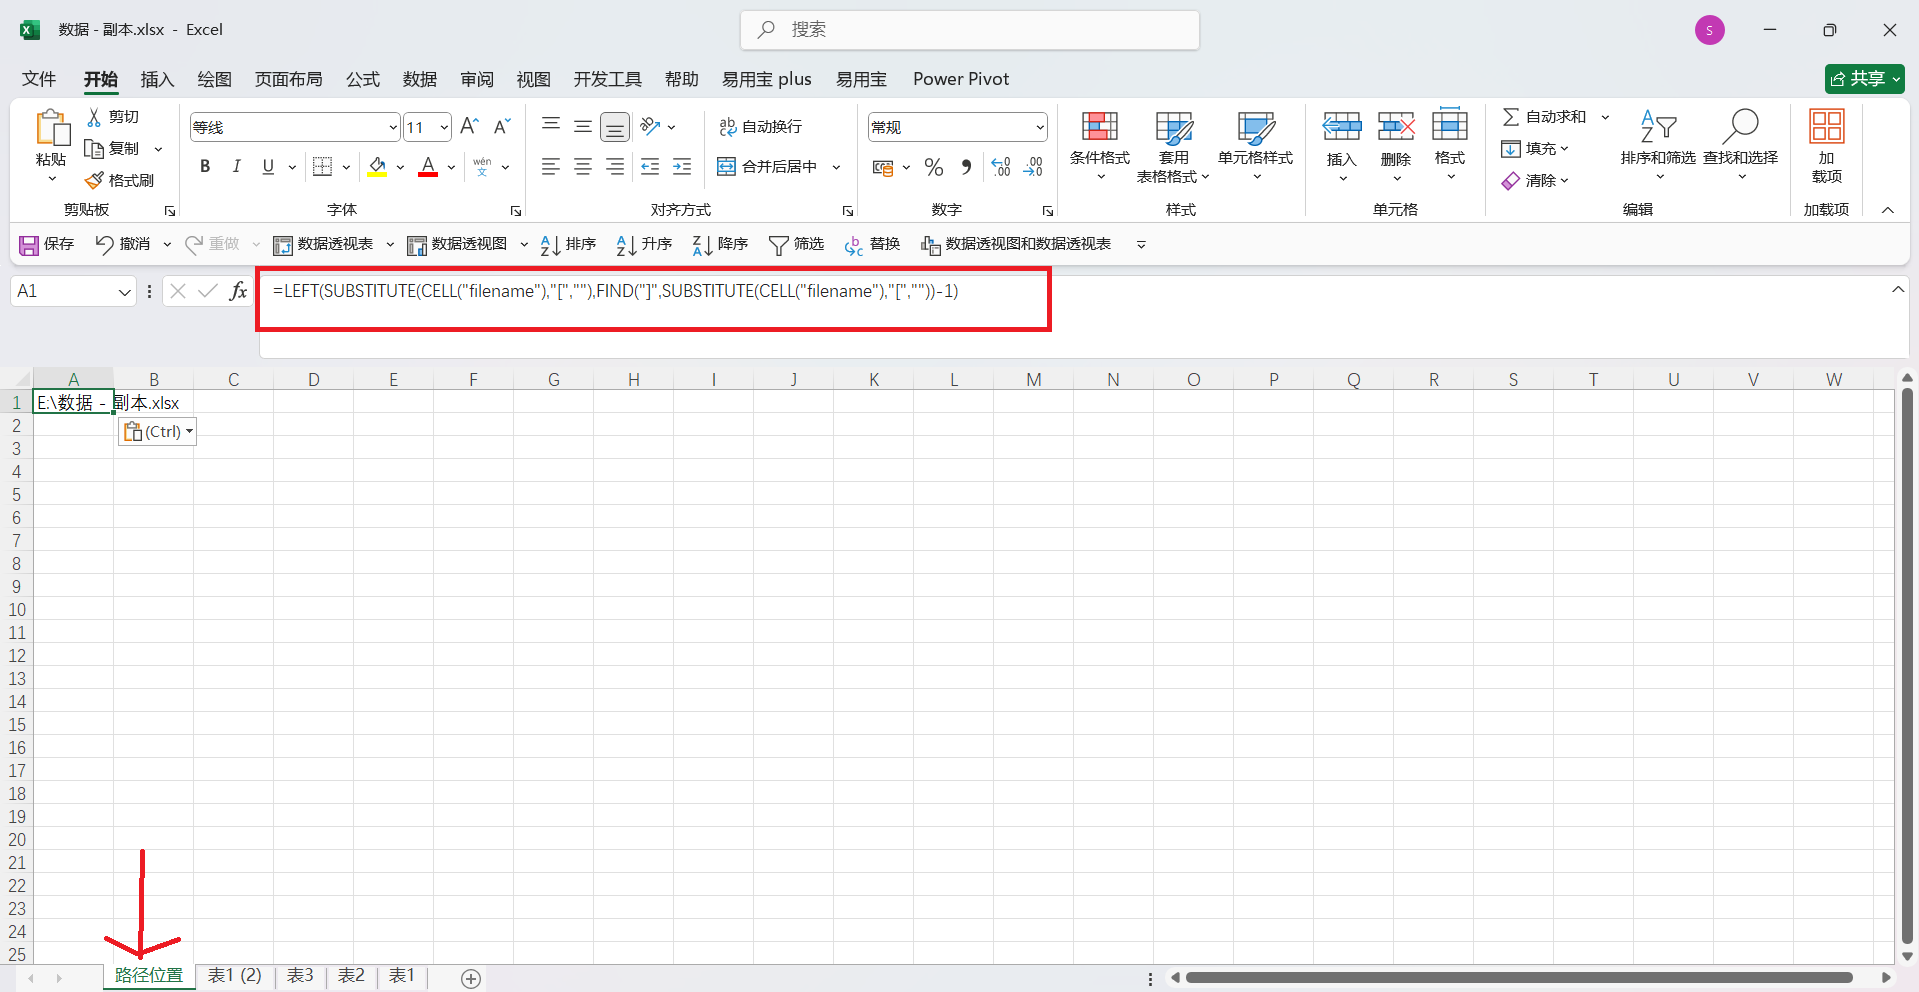
Task: Select column D header
Action: 313,380
